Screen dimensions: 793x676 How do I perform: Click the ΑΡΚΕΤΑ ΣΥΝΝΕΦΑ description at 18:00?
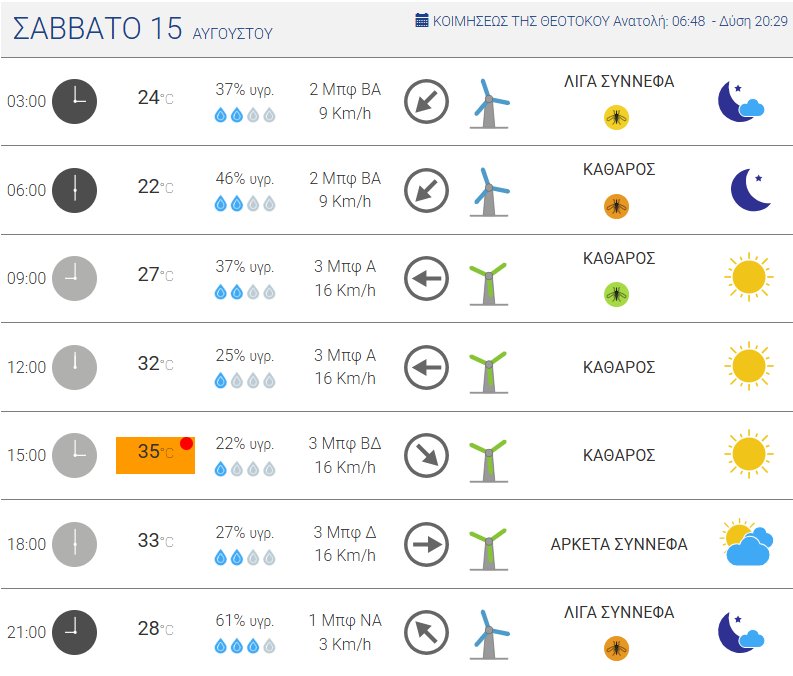tap(619, 545)
